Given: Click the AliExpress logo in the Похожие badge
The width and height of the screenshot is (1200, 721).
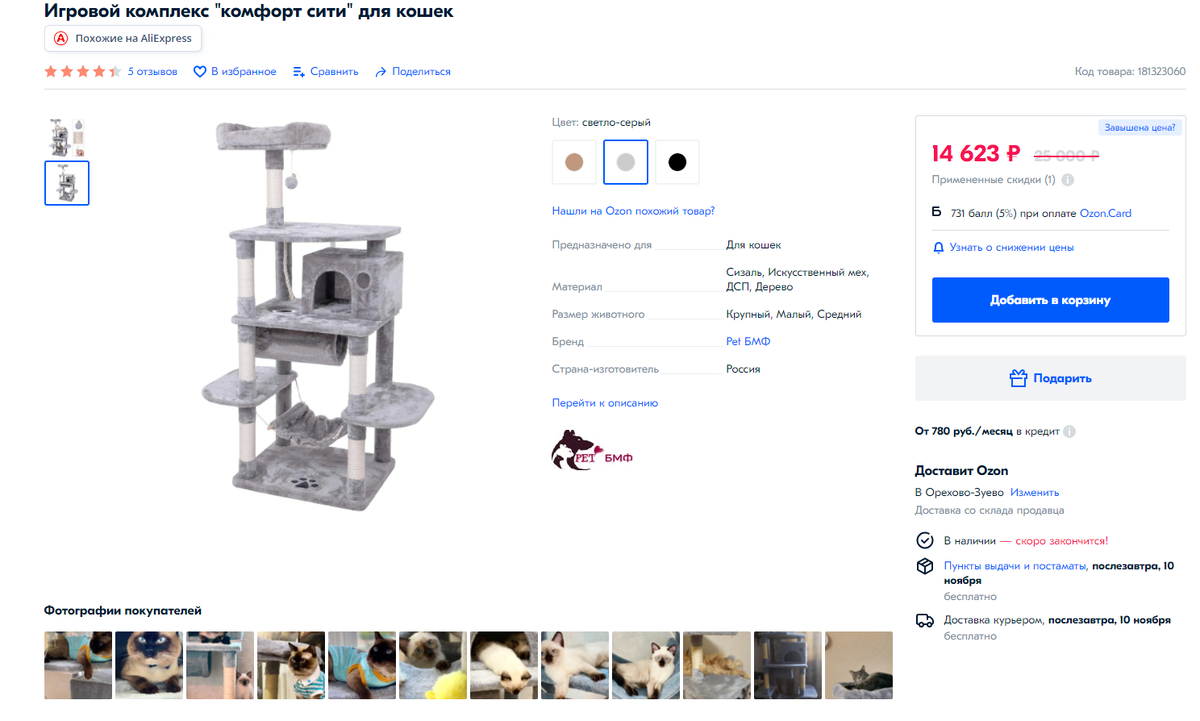Looking at the screenshot, I should point(61,38).
